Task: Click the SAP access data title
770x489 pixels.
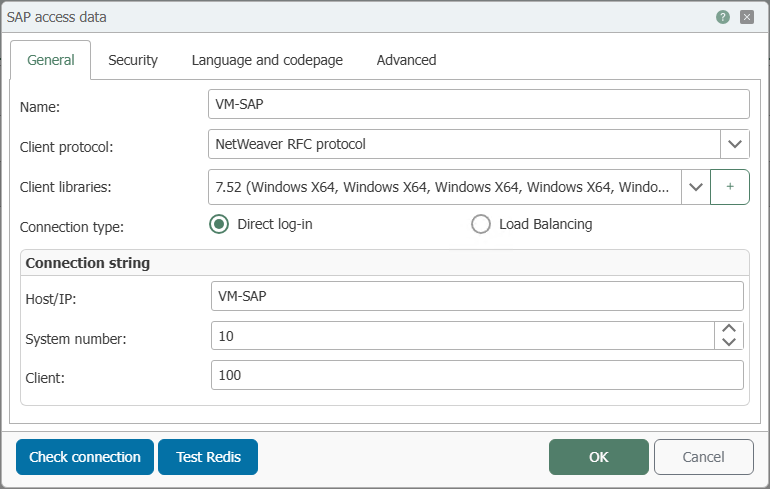Action: tap(56, 17)
